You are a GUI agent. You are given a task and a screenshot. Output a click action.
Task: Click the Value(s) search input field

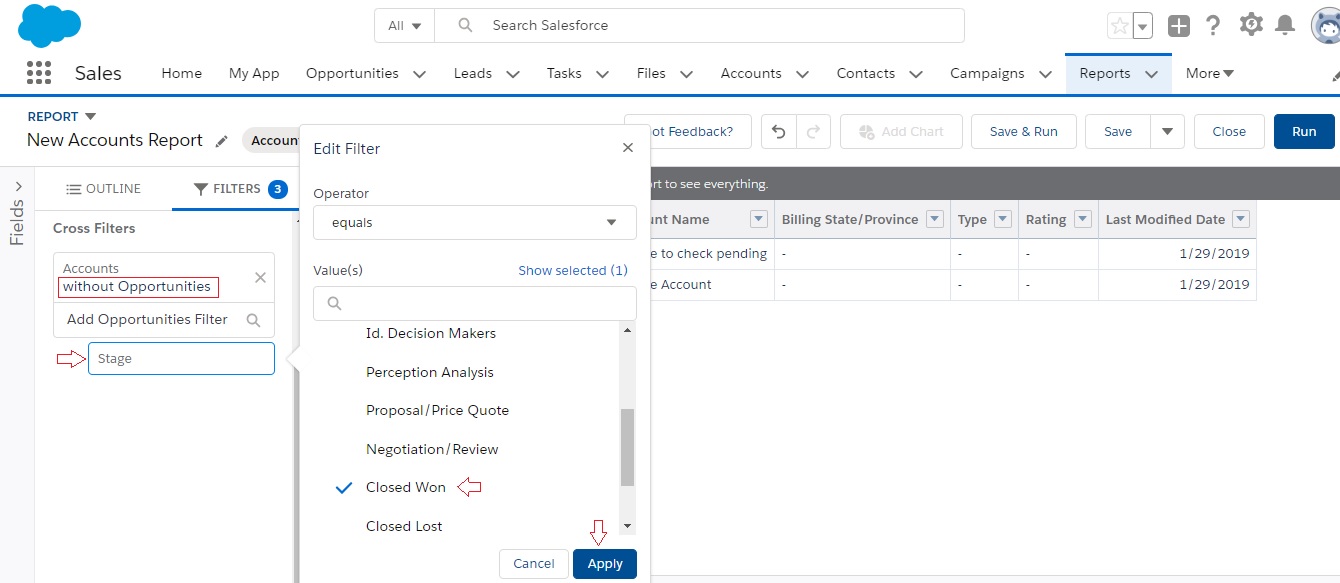pyautogui.click(x=475, y=303)
